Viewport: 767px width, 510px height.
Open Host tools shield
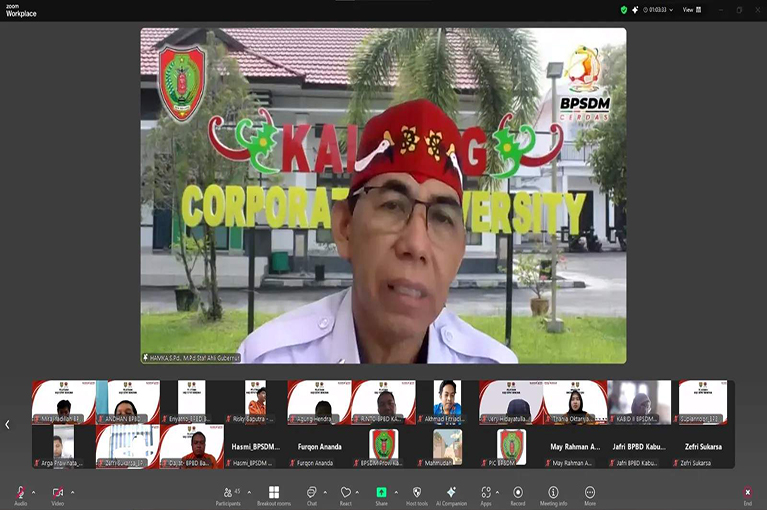416,493
